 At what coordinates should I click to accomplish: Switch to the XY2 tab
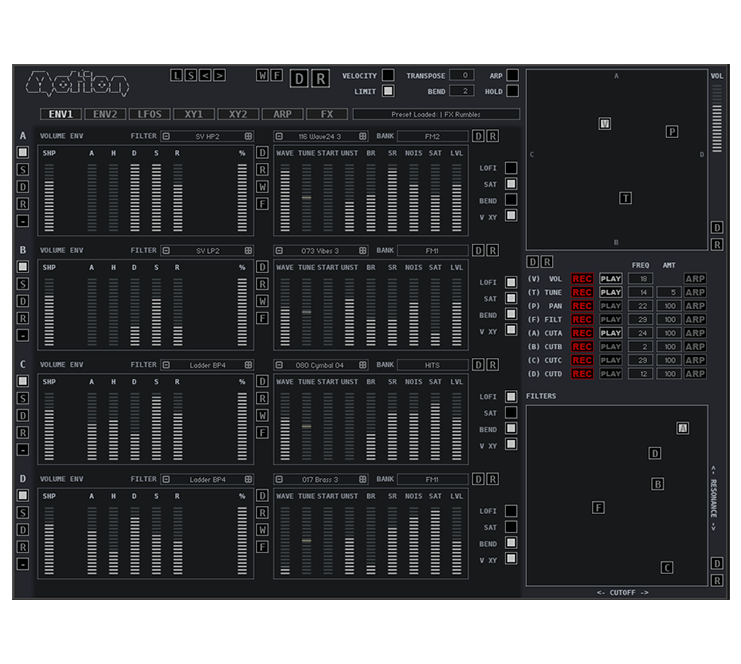click(x=238, y=114)
